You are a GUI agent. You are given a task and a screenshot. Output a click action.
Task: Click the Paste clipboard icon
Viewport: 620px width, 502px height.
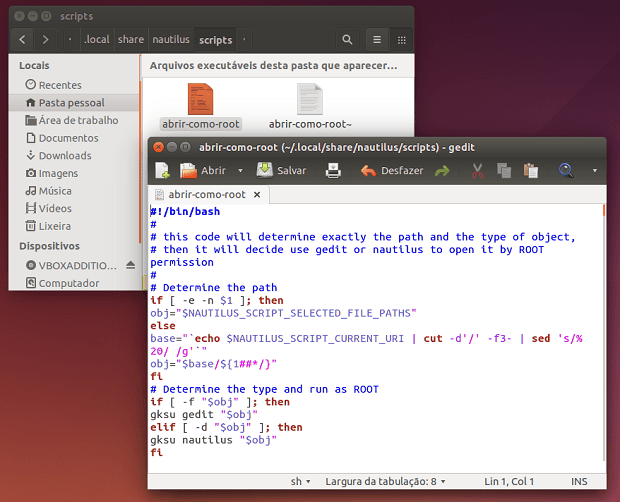pyautogui.click(x=531, y=171)
